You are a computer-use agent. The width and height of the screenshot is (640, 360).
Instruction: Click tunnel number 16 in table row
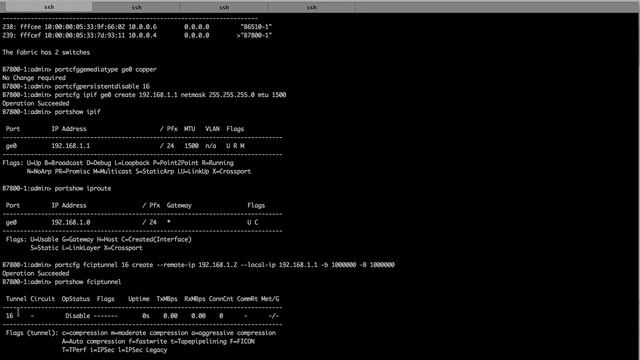(x=9, y=316)
